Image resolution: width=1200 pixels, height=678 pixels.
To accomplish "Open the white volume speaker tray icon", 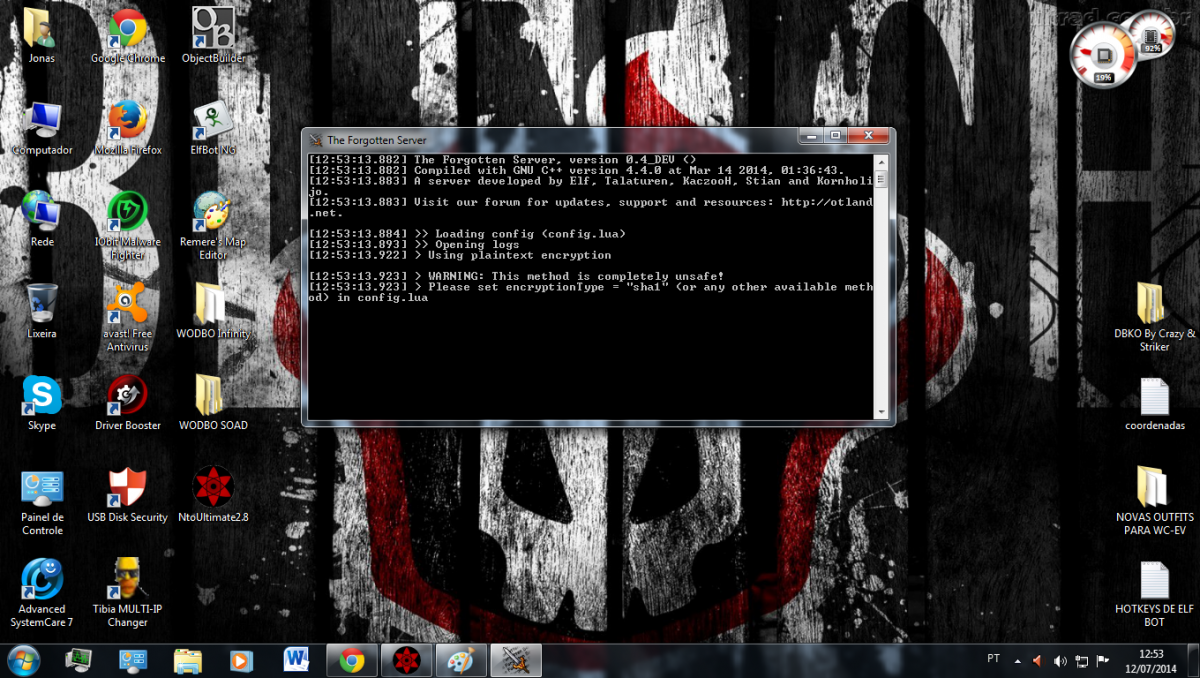I will pyautogui.click(x=1060, y=661).
